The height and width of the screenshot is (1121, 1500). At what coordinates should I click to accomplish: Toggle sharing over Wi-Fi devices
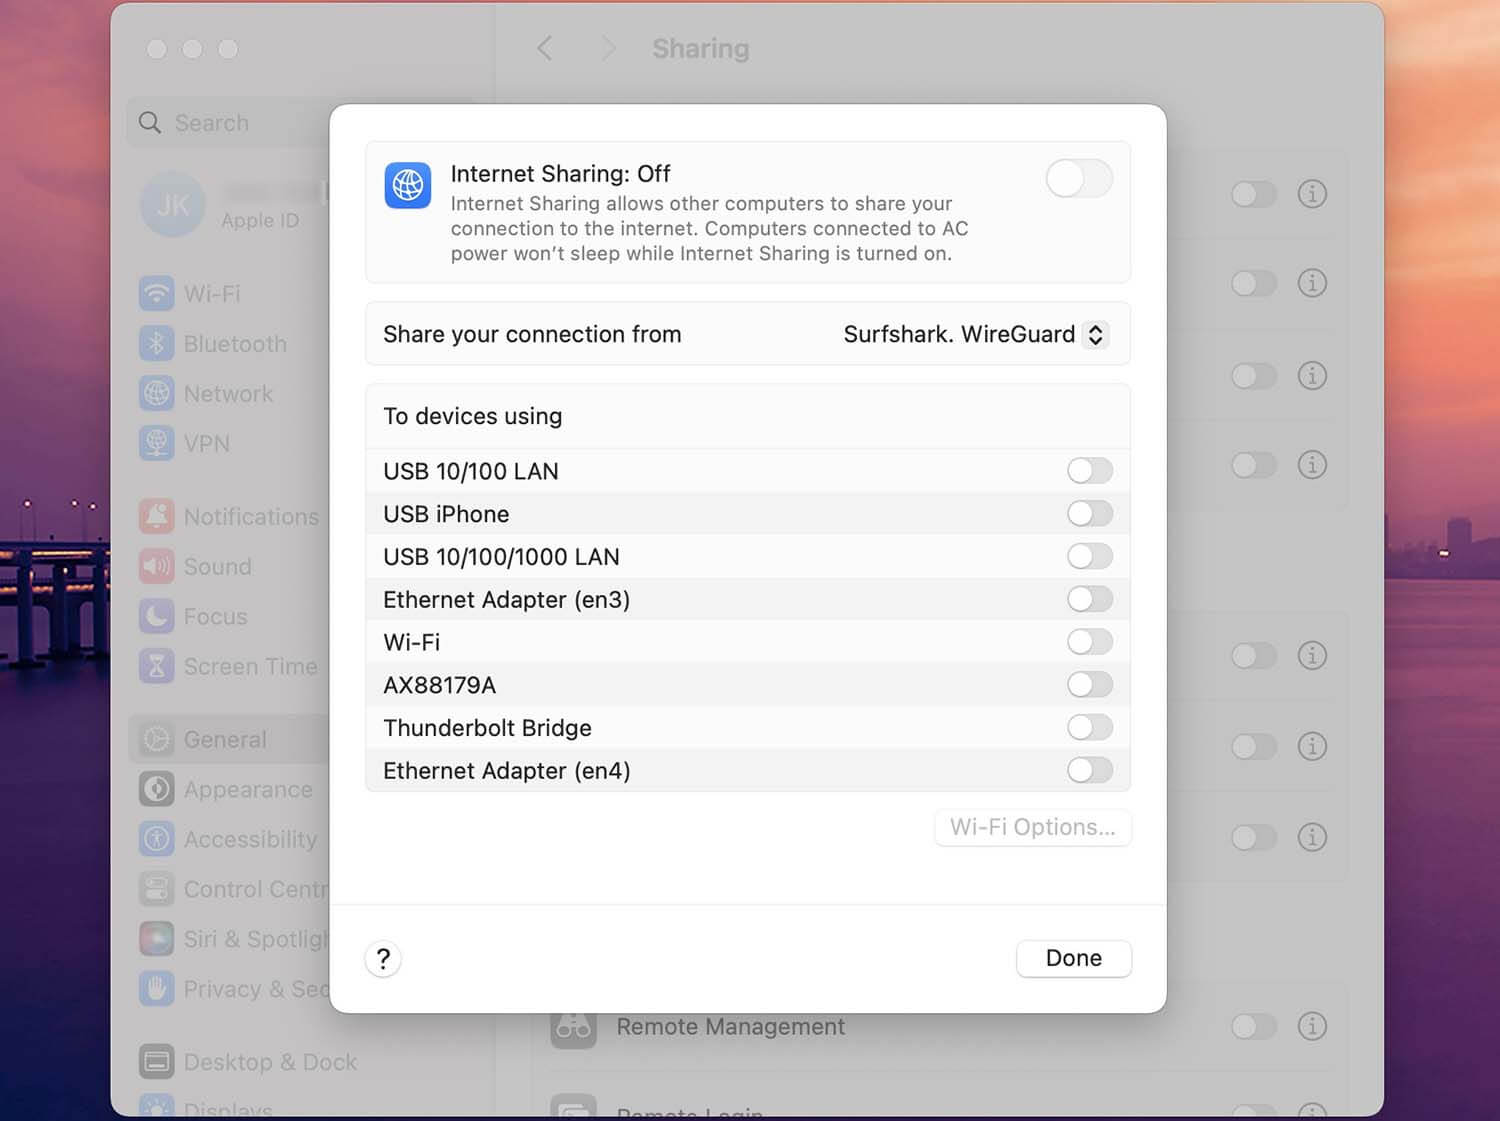(x=1089, y=641)
